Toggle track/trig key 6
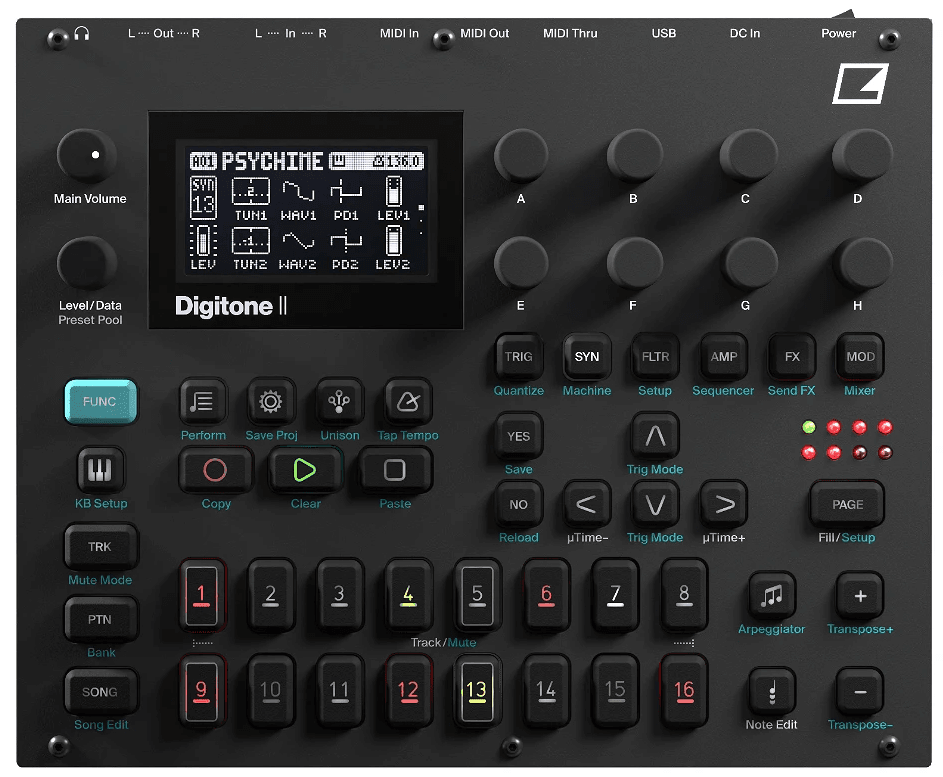 coord(546,595)
